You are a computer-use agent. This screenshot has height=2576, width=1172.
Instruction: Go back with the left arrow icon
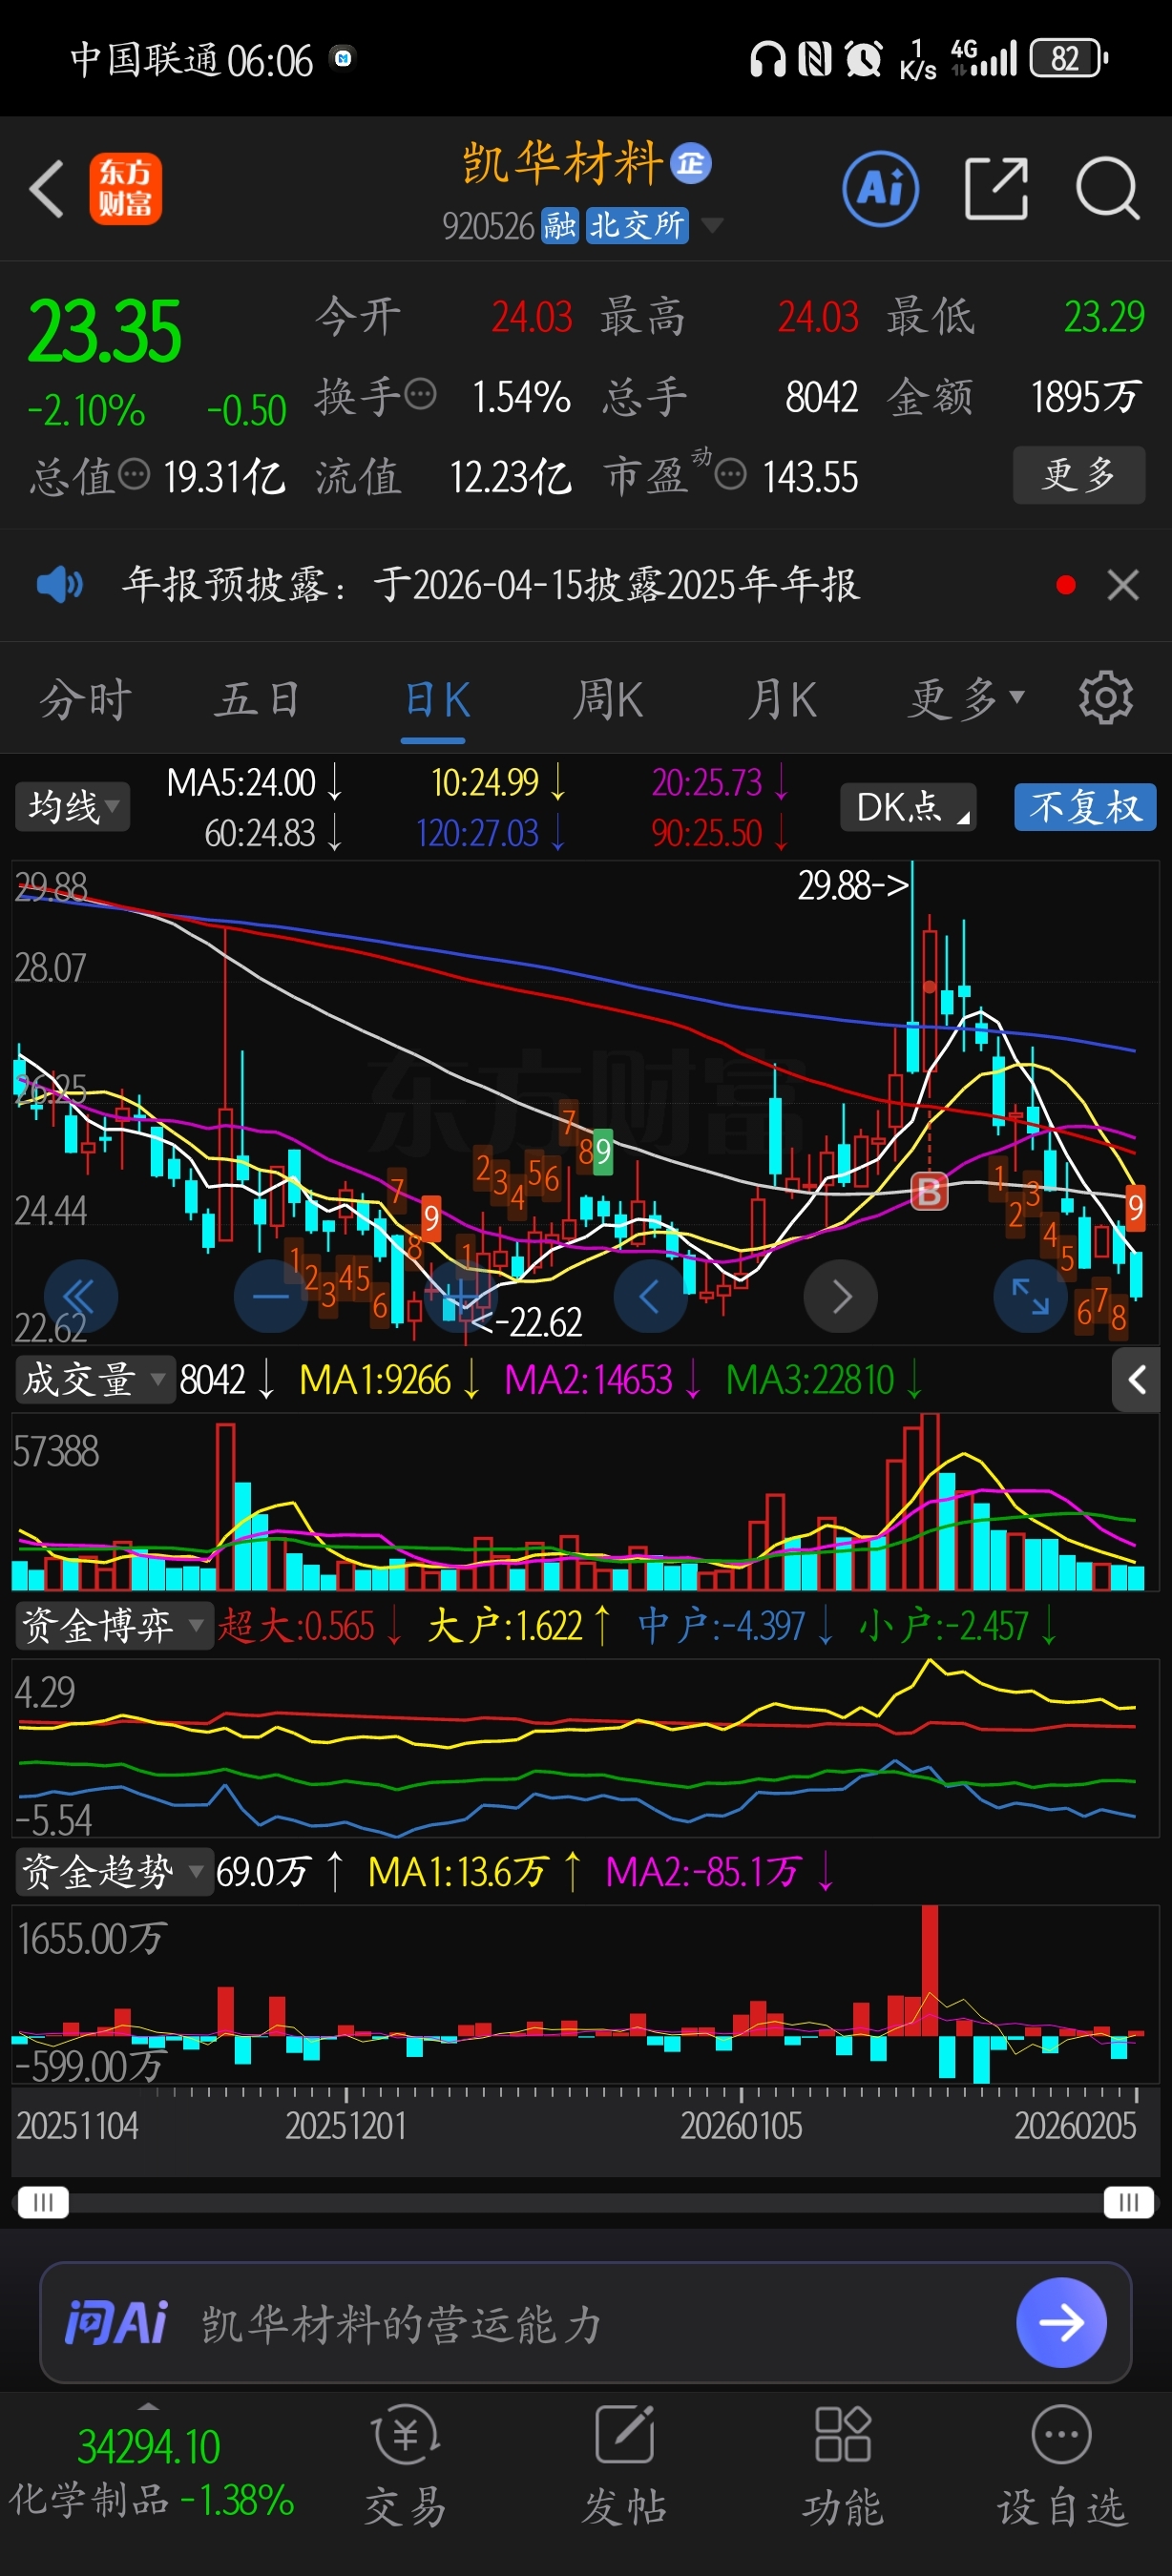[x=46, y=188]
